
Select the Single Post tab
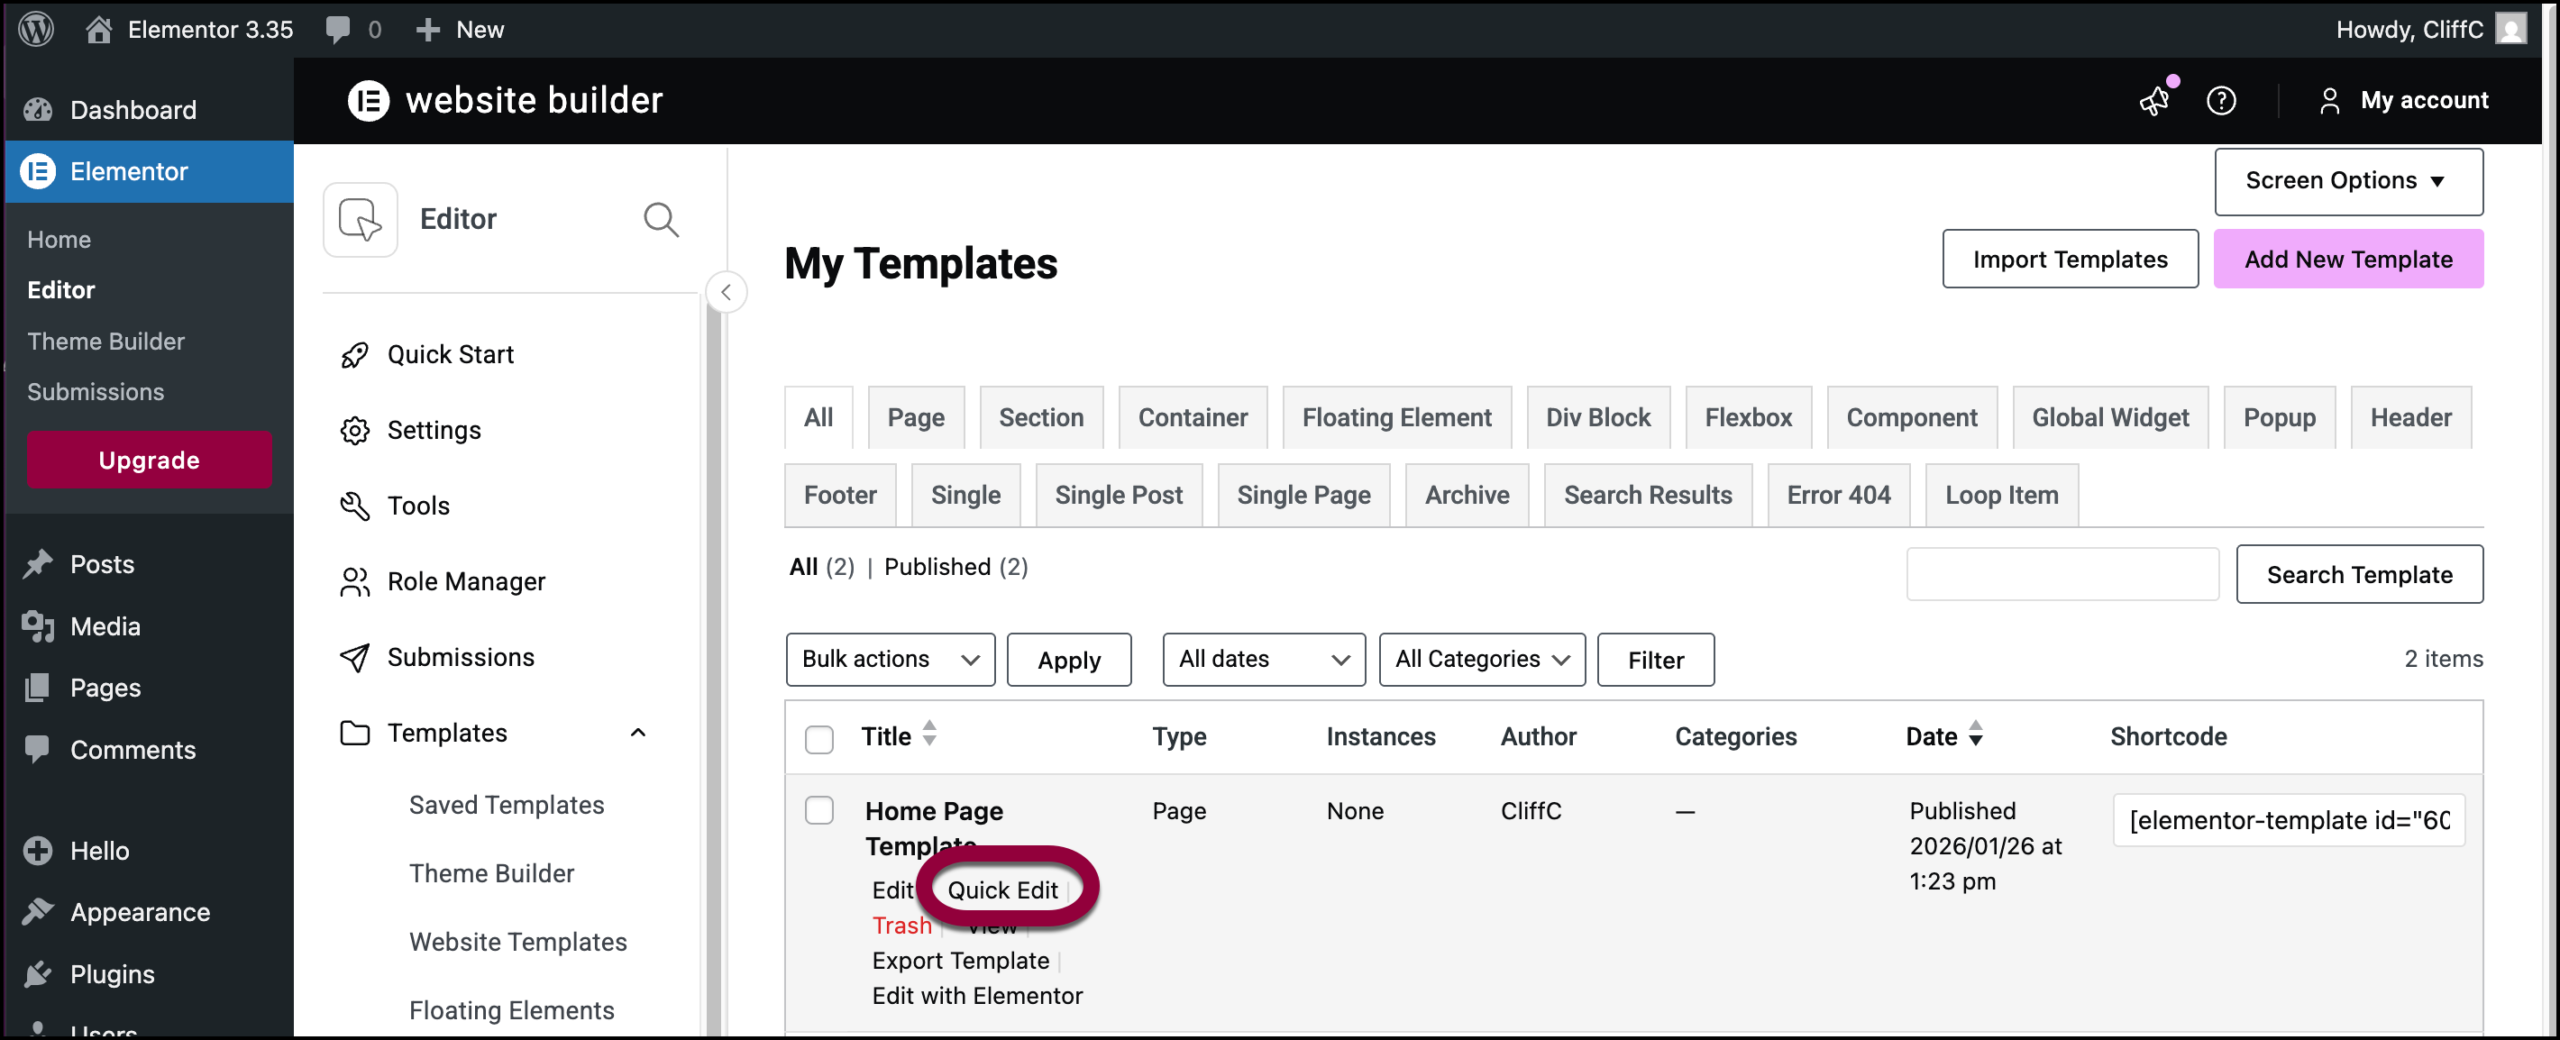(1118, 495)
